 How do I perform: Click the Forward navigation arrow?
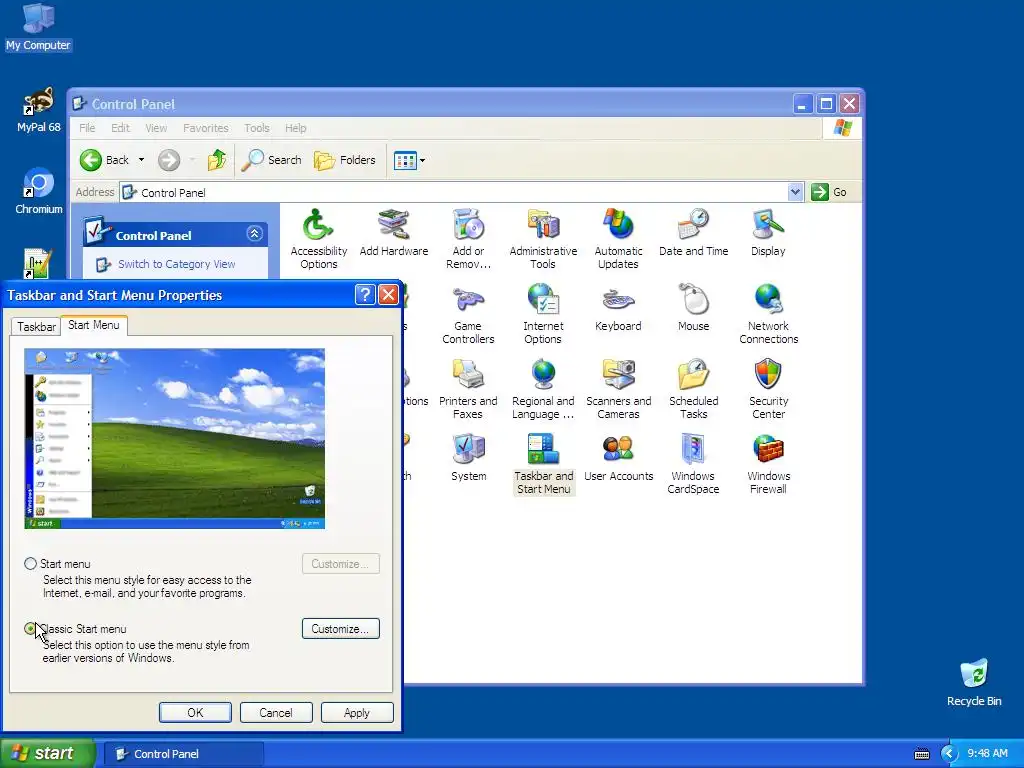pos(169,160)
